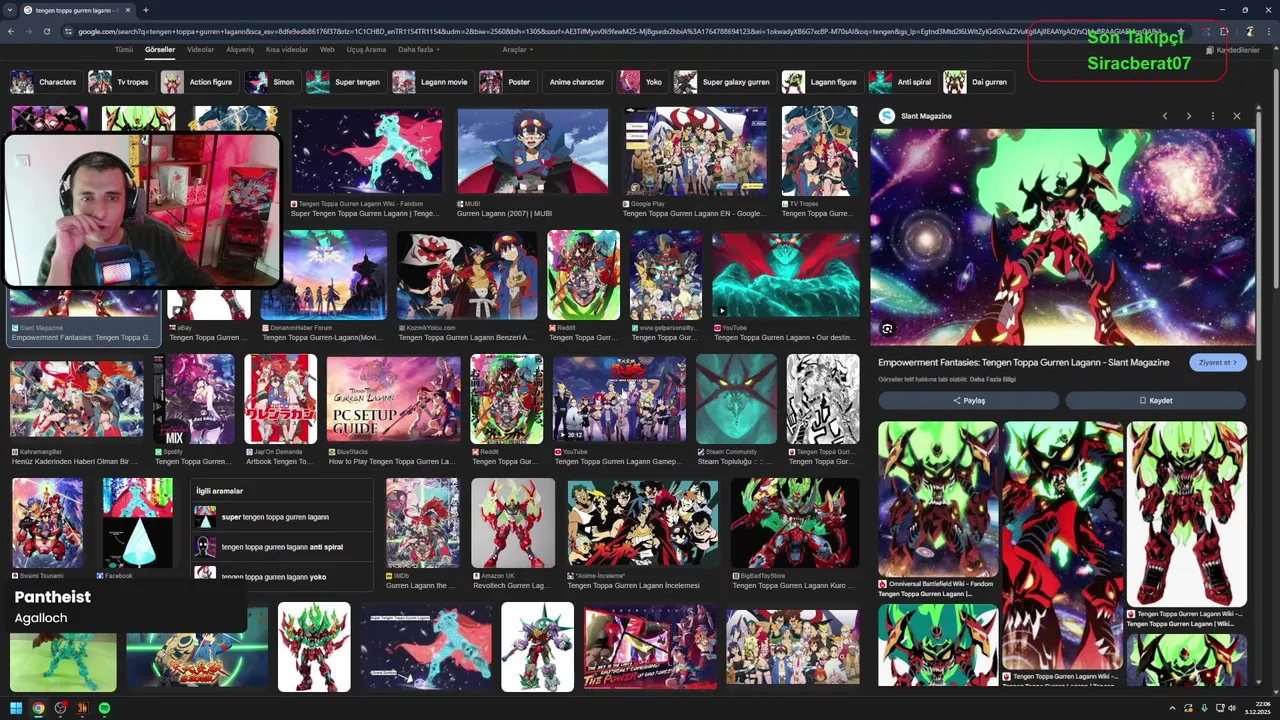
Task: Select the Super galaxy gurren chip
Action: tap(724, 82)
